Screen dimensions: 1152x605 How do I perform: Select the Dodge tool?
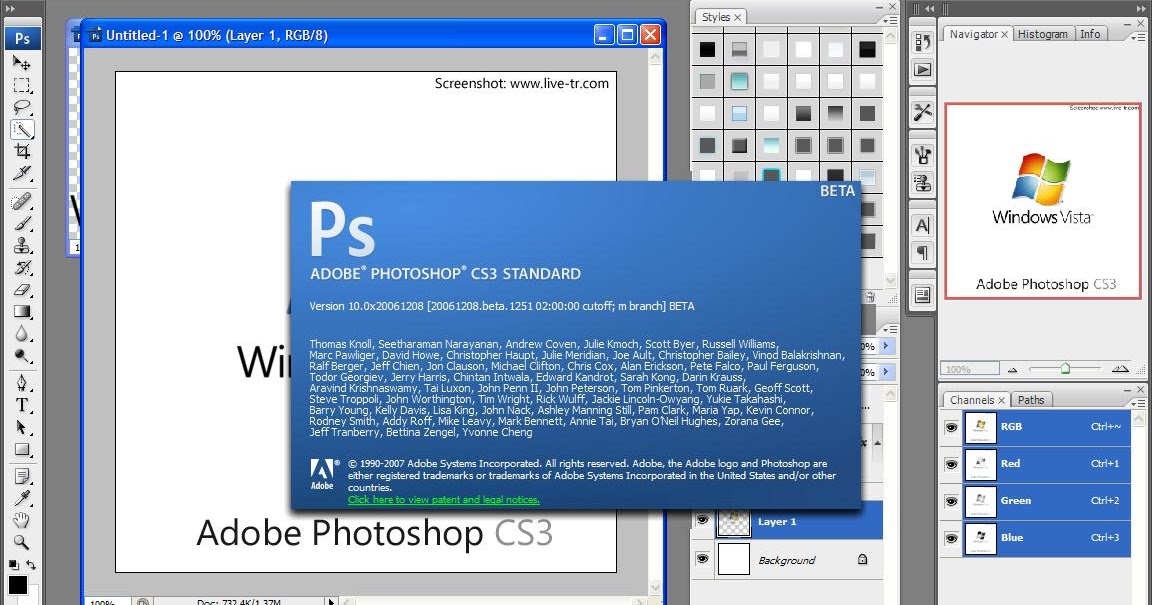point(22,356)
